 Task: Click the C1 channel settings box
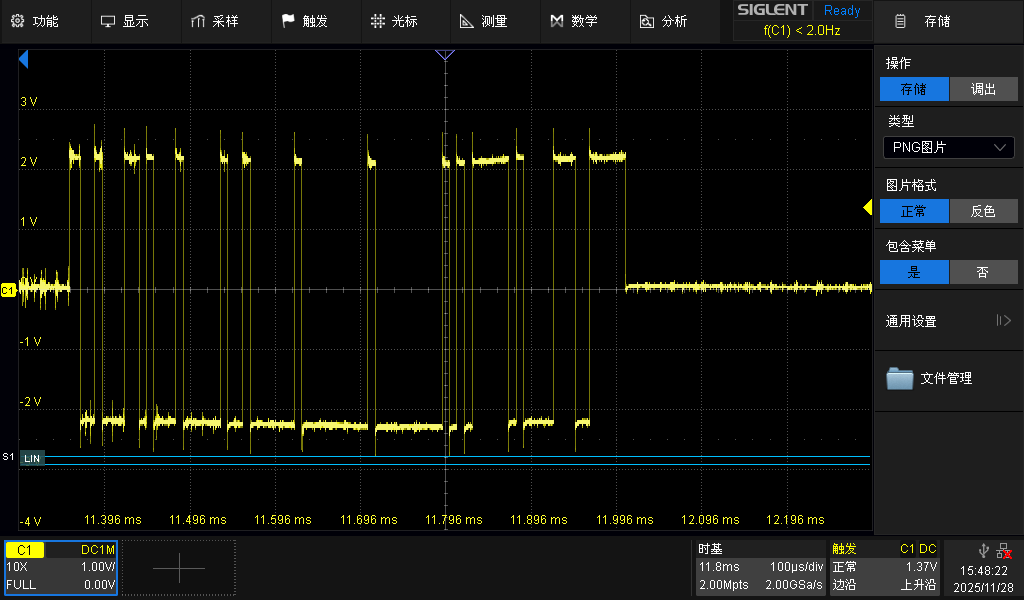61,567
